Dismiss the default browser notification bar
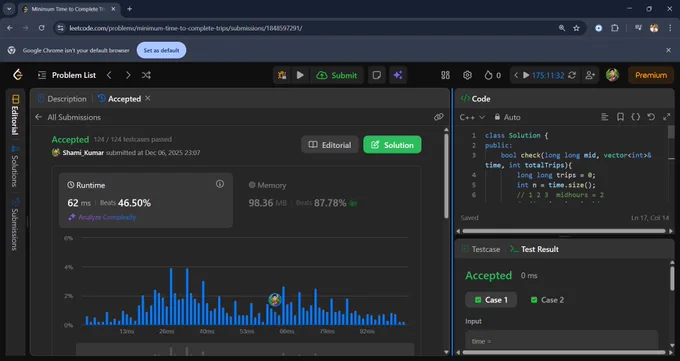 tap(668, 50)
